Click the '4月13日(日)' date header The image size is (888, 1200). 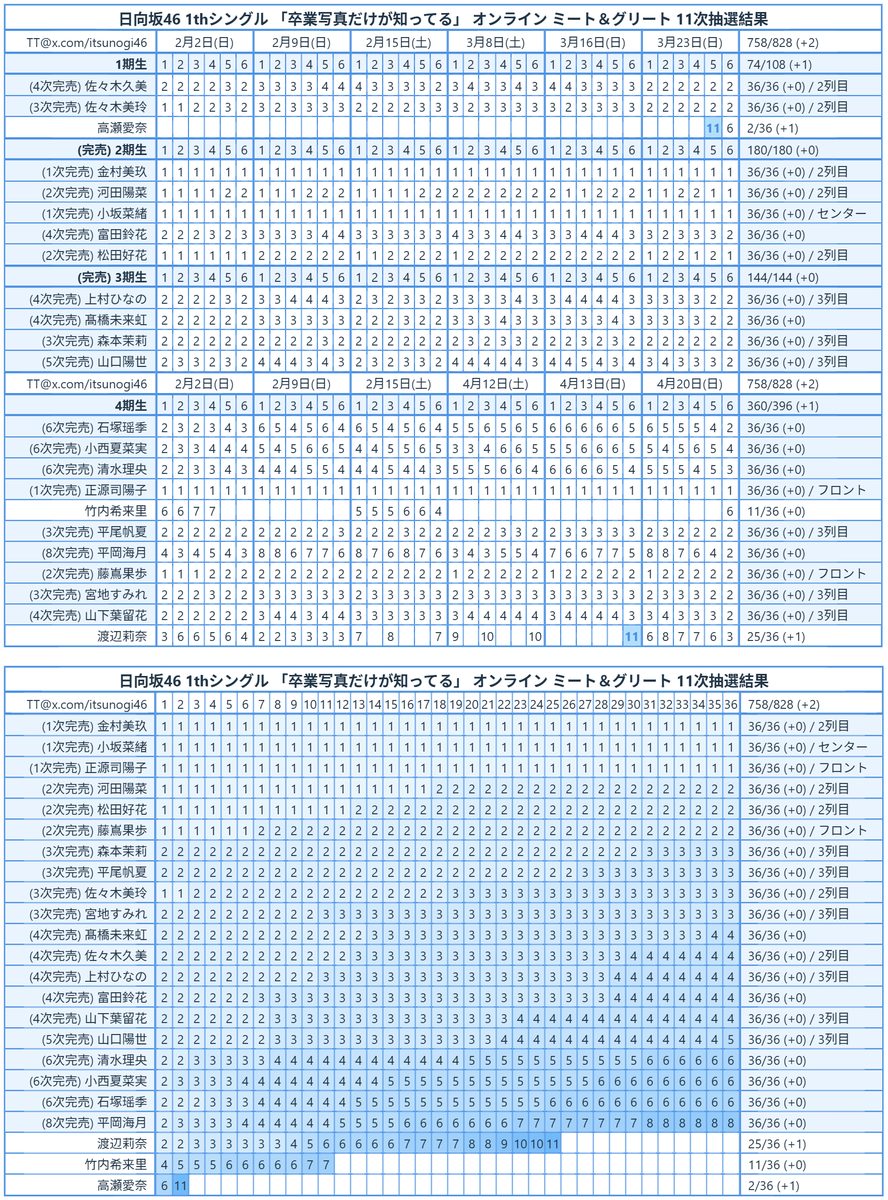coord(593,383)
